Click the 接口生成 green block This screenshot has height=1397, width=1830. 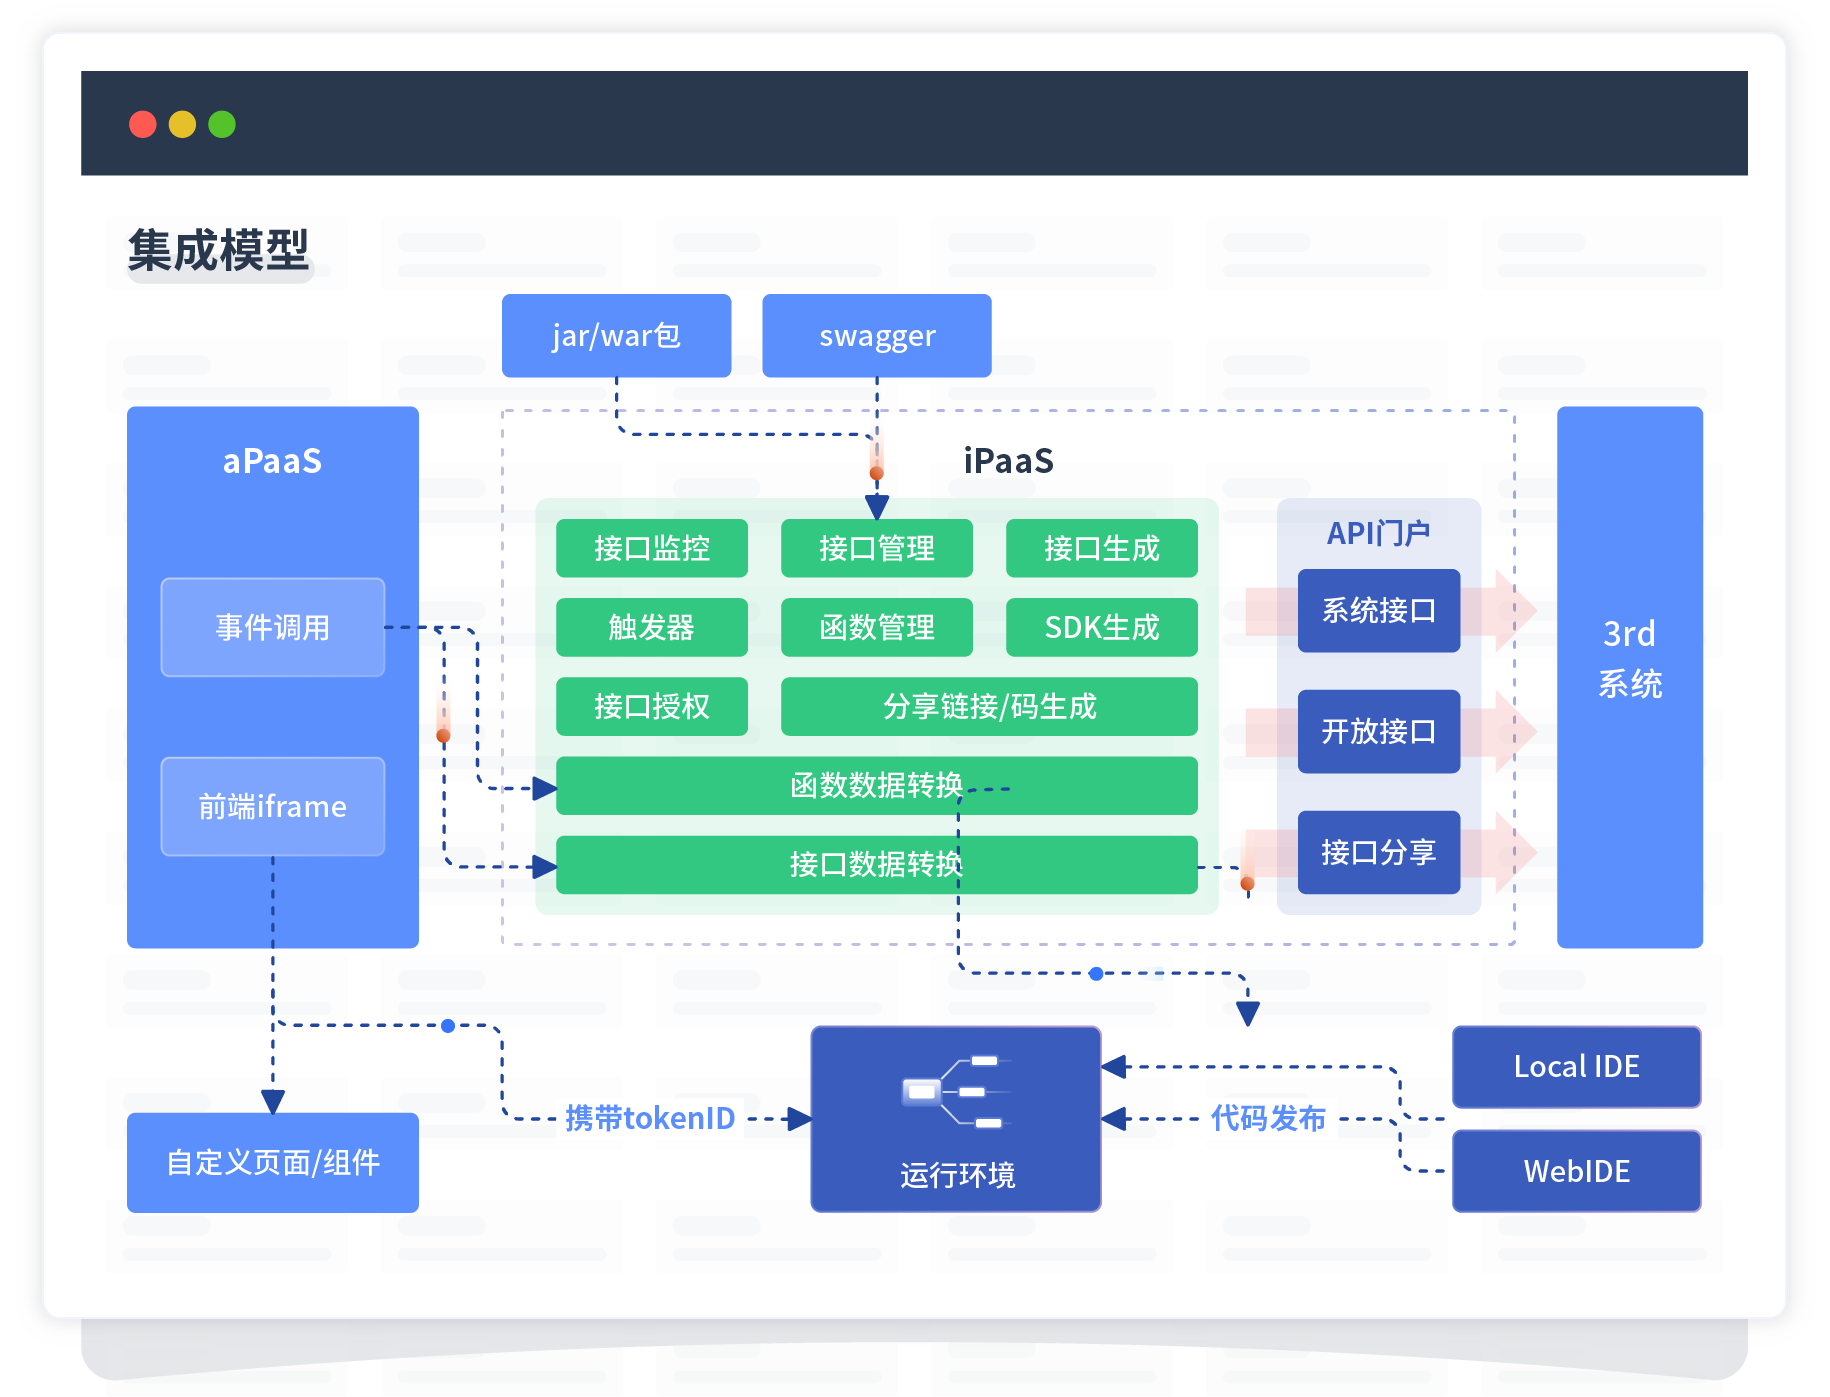coord(1101,548)
